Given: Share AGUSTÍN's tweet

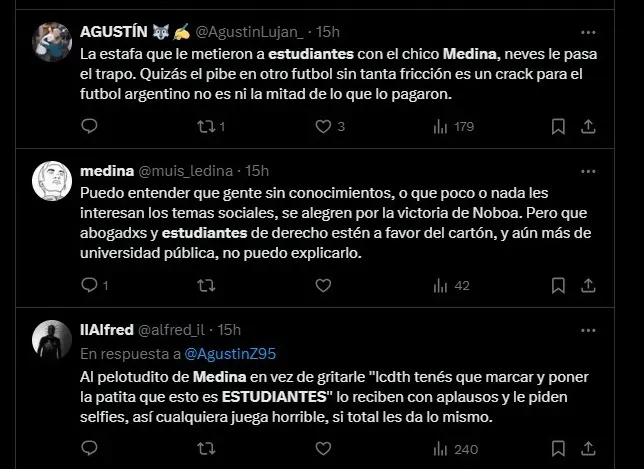Looking at the screenshot, I should pos(589,127).
